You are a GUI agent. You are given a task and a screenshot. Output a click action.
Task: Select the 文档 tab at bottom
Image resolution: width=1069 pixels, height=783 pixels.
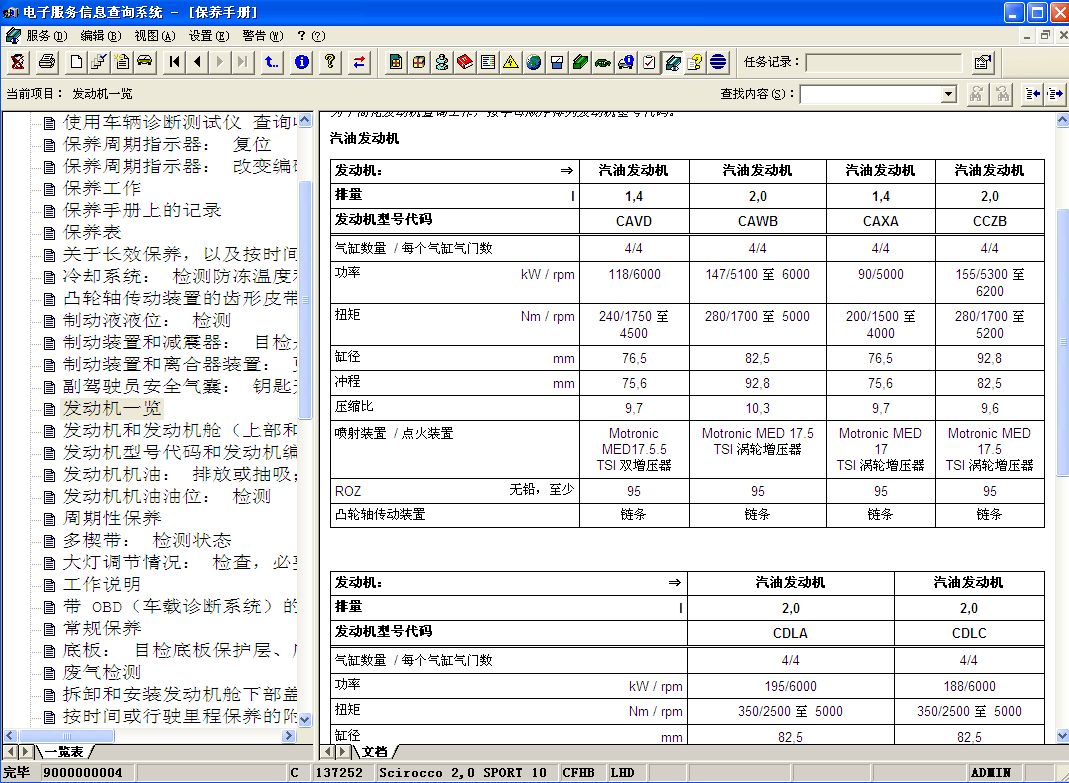click(x=374, y=751)
